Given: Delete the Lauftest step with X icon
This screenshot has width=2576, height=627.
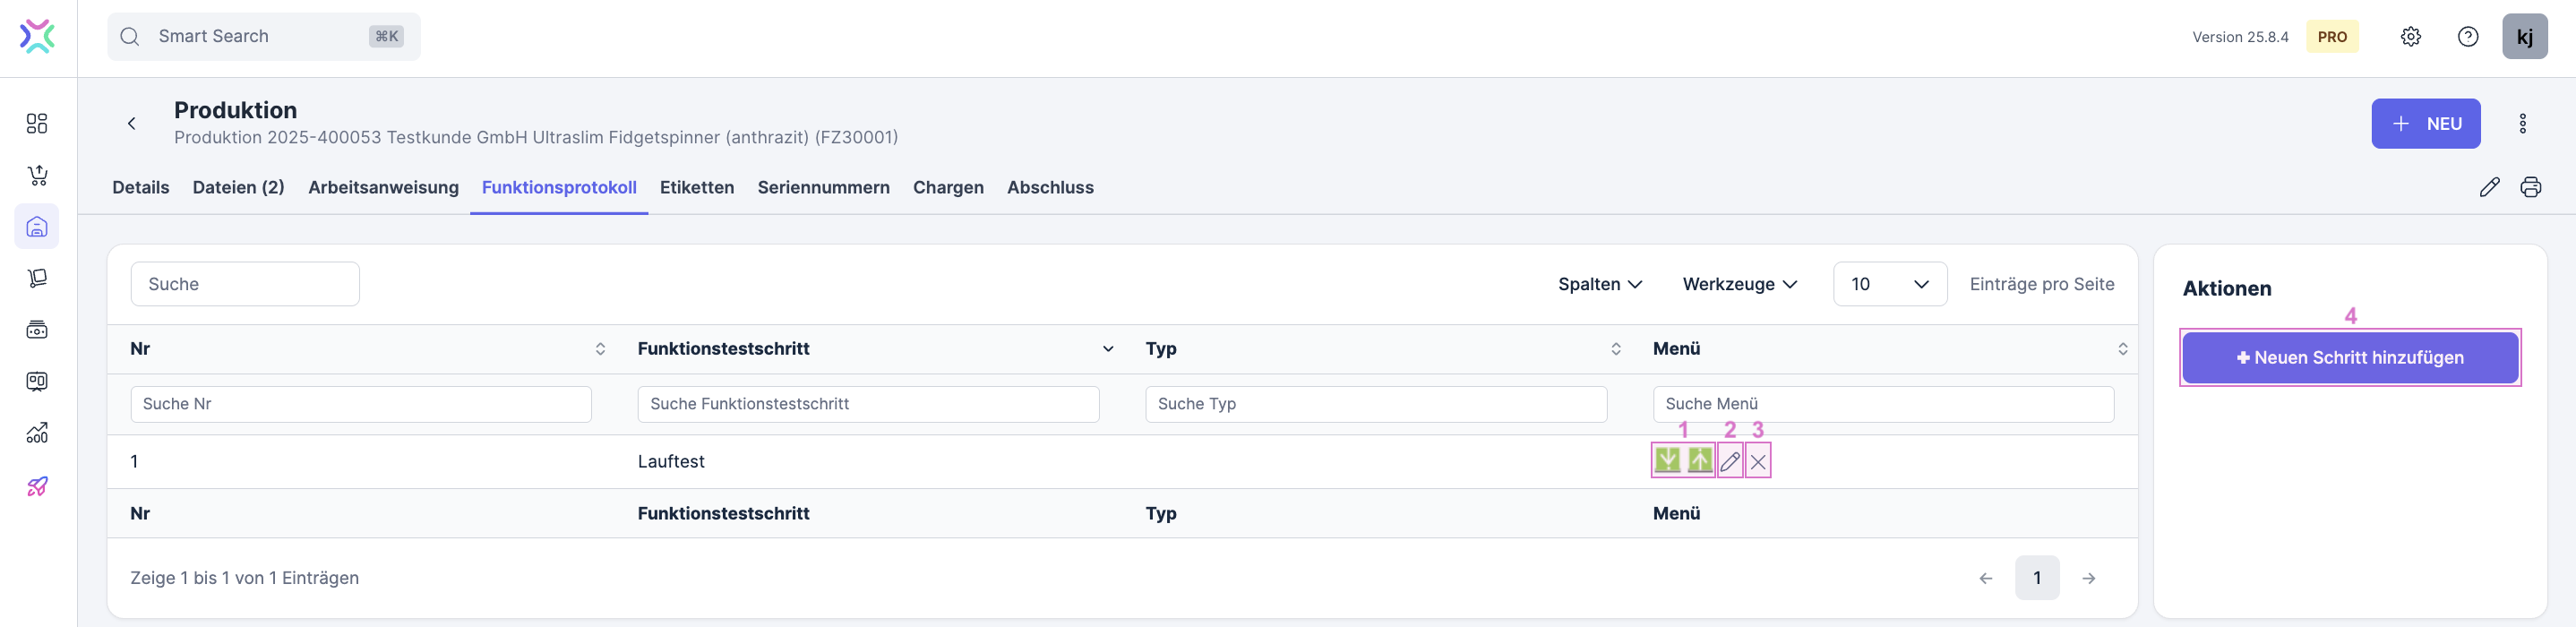Looking at the screenshot, I should [1758, 461].
